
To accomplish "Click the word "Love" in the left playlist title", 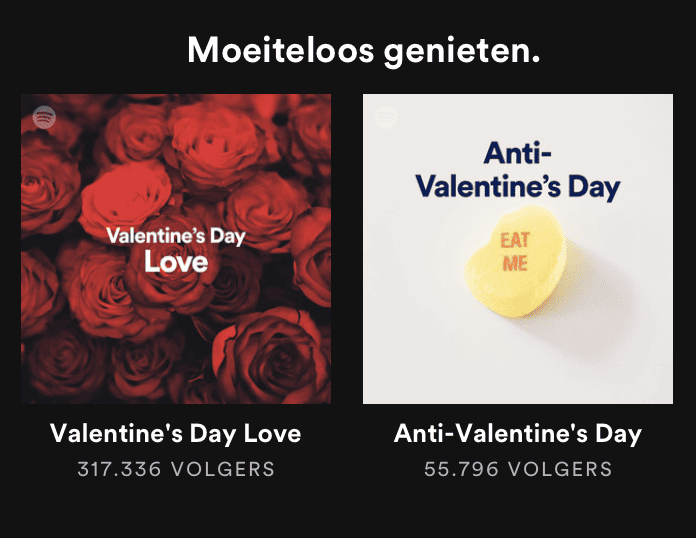I will coord(268,434).
